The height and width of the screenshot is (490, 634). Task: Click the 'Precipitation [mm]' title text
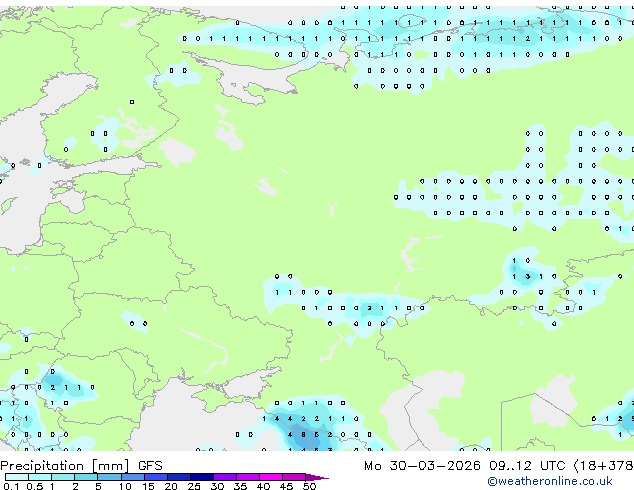(65, 466)
